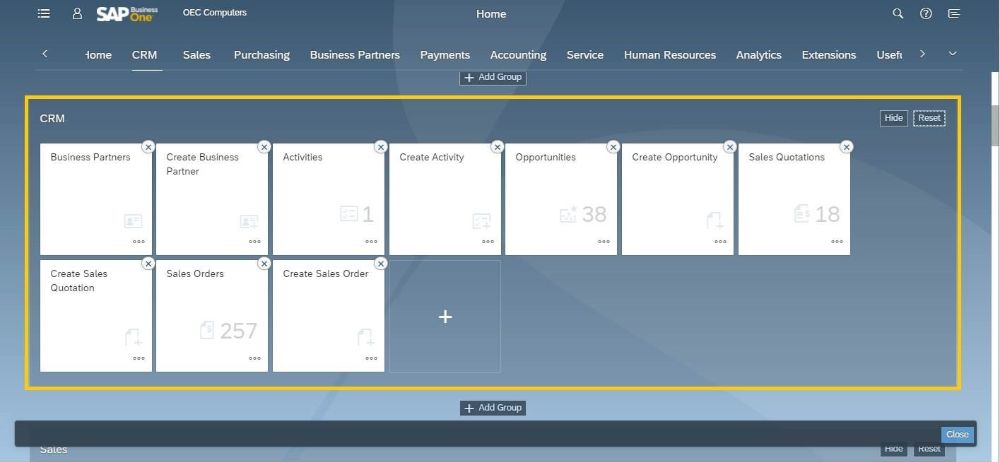Remove the Sales Orders tile
This screenshot has width=1000, height=462.
pos(264,264)
